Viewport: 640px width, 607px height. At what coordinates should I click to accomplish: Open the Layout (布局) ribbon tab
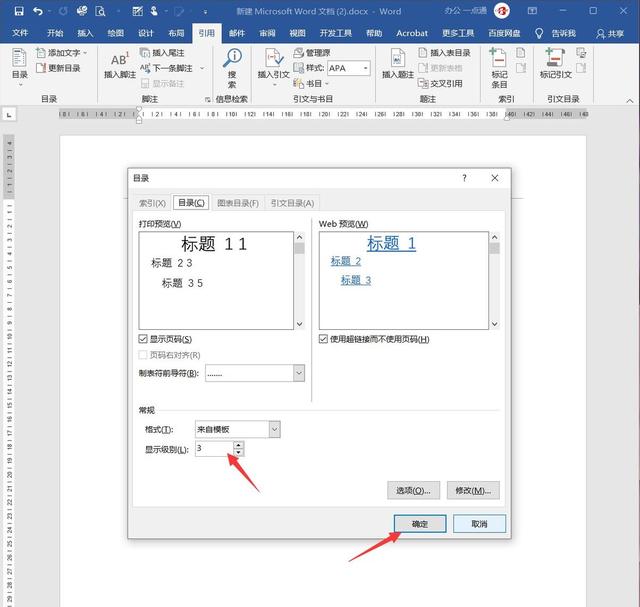tap(176, 33)
